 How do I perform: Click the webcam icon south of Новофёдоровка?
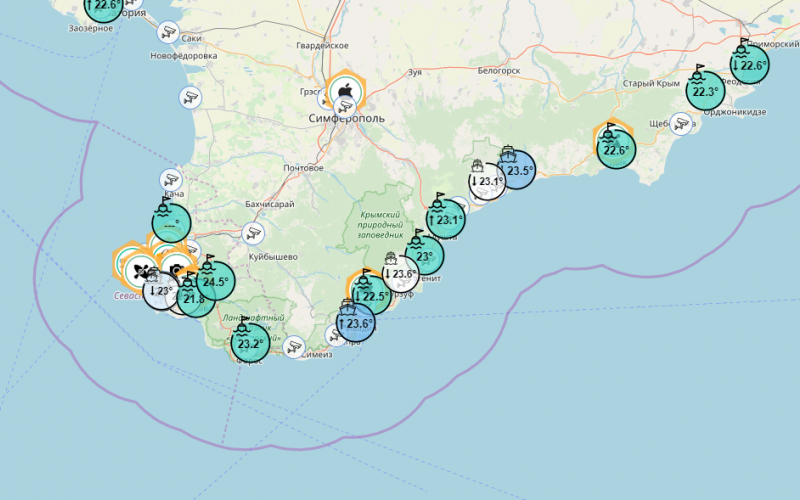coord(190,97)
